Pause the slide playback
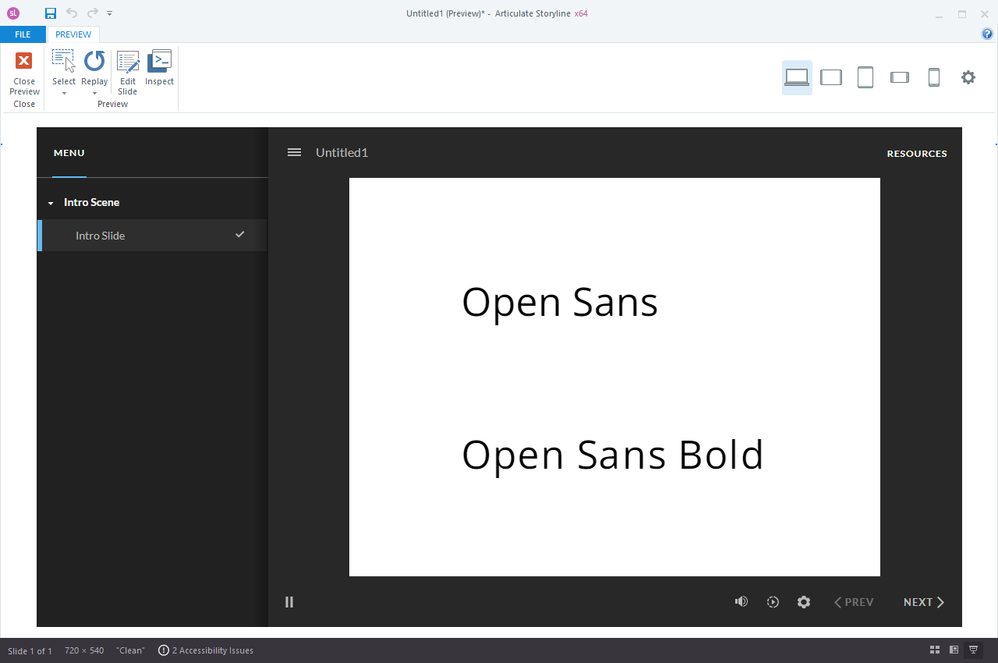Image resolution: width=998 pixels, height=663 pixels. pyautogui.click(x=289, y=602)
